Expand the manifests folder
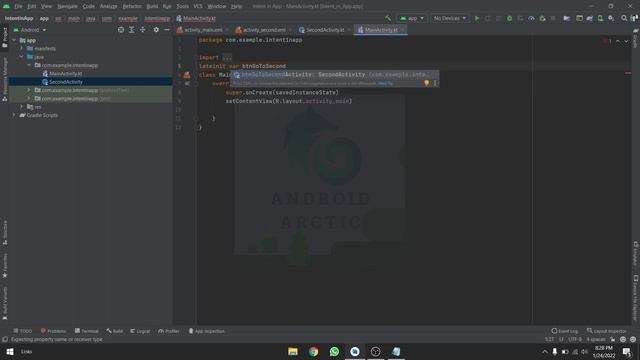640x360 pixels. (x=22, y=49)
